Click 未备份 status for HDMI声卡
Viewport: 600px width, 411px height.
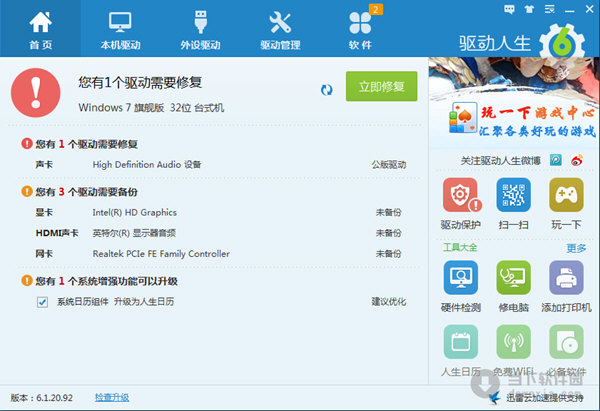(388, 233)
